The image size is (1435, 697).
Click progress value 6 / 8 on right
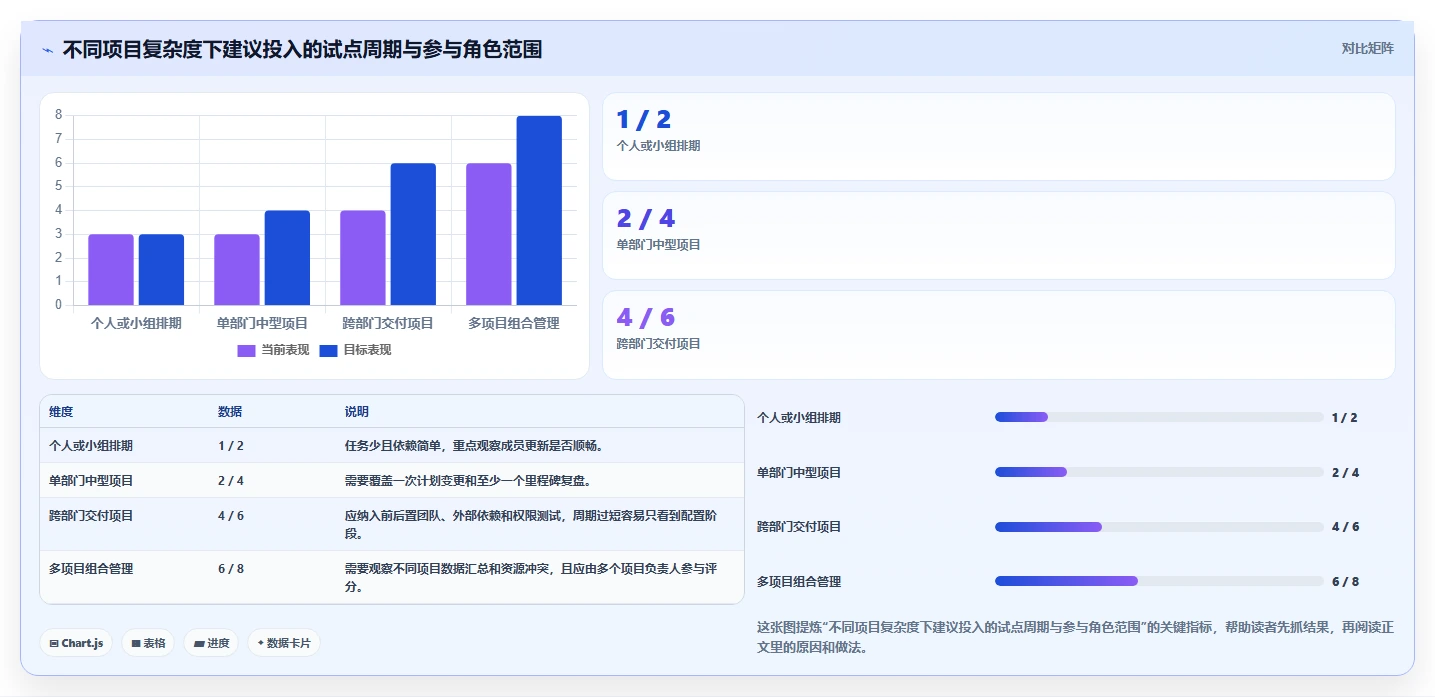(x=1345, y=581)
